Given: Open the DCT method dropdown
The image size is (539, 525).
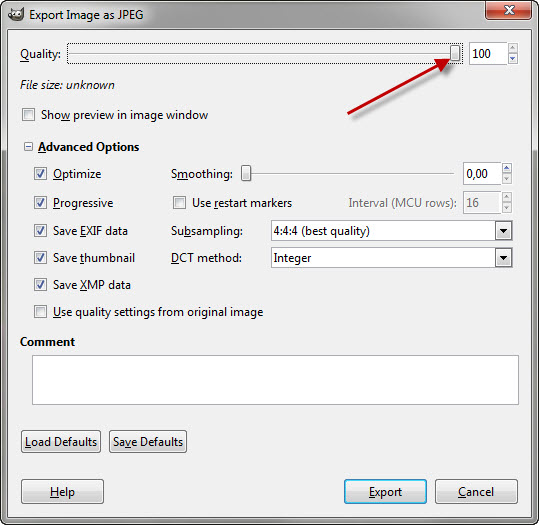Looking at the screenshot, I should (x=504, y=258).
